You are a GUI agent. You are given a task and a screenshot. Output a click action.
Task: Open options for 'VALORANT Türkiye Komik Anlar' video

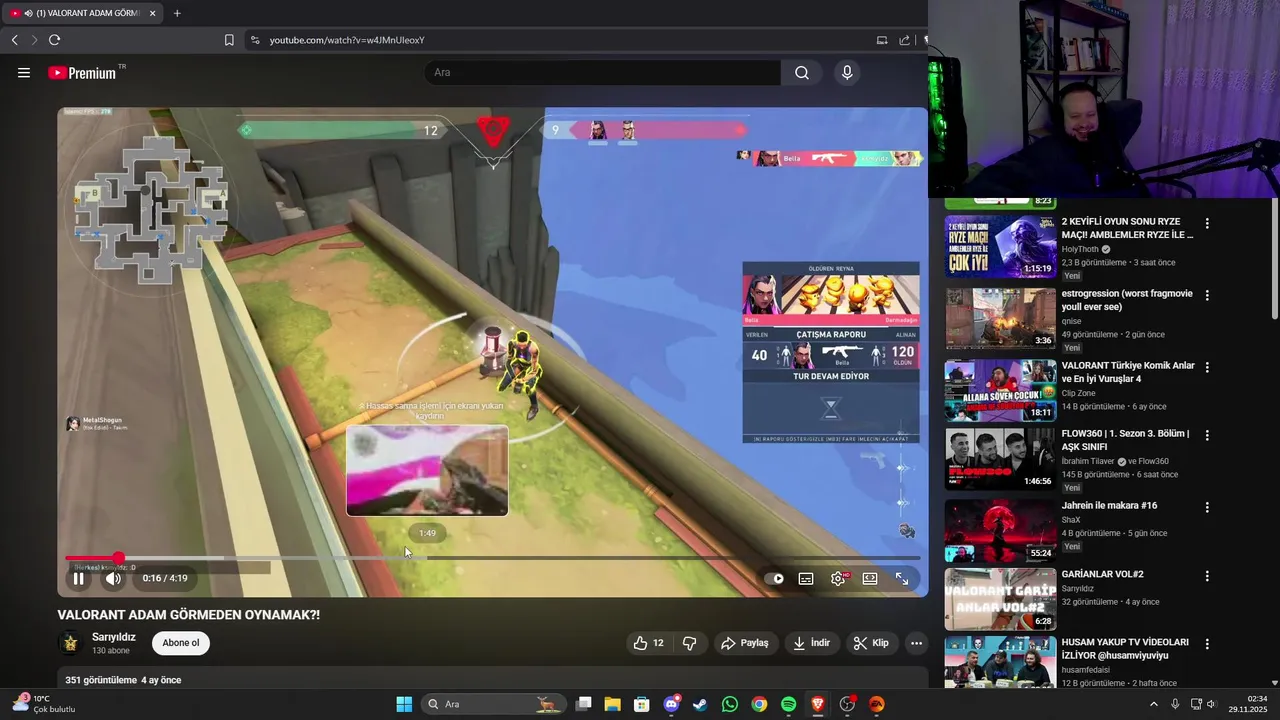1207,368
